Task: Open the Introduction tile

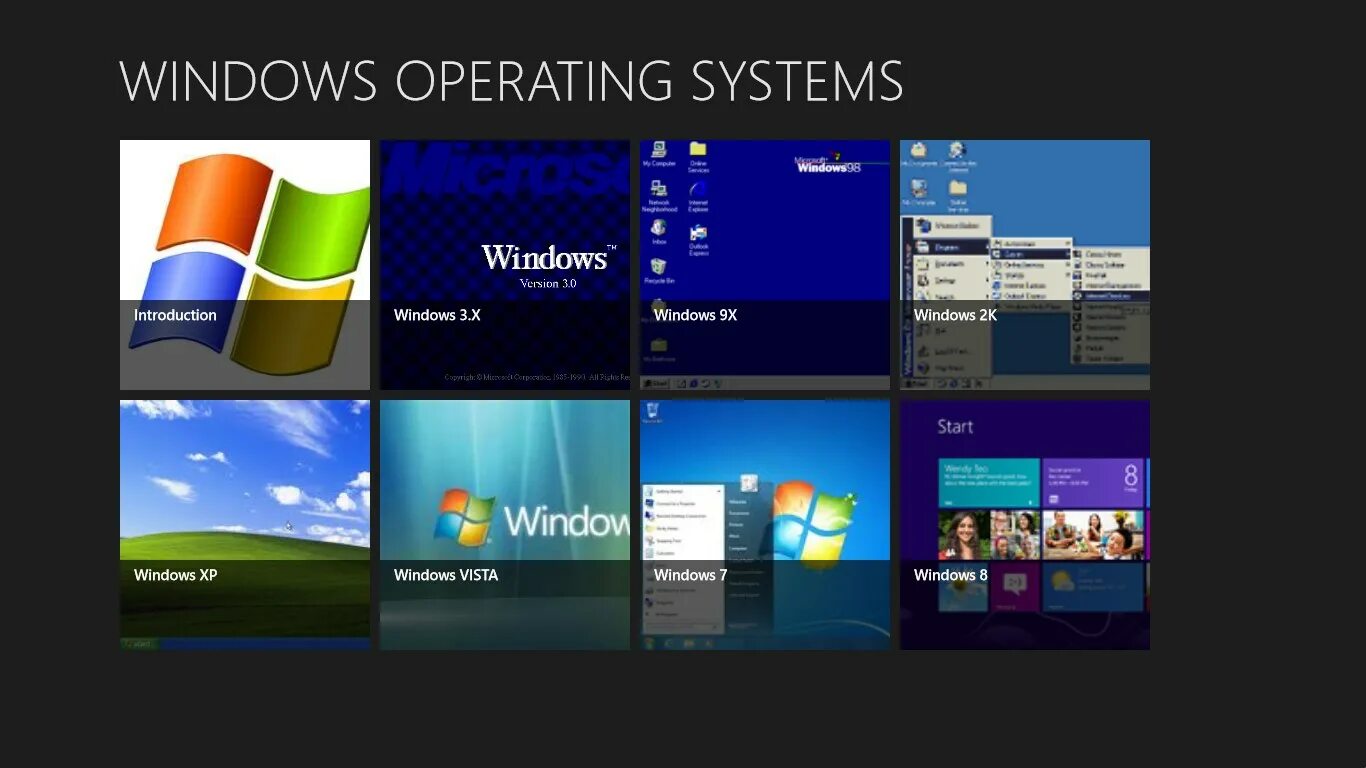Action: coord(245,265)
